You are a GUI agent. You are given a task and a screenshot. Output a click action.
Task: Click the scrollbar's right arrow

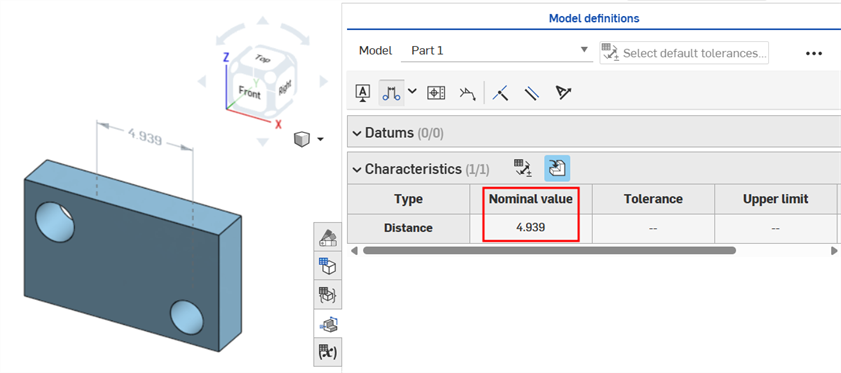[x=834, y=251]
